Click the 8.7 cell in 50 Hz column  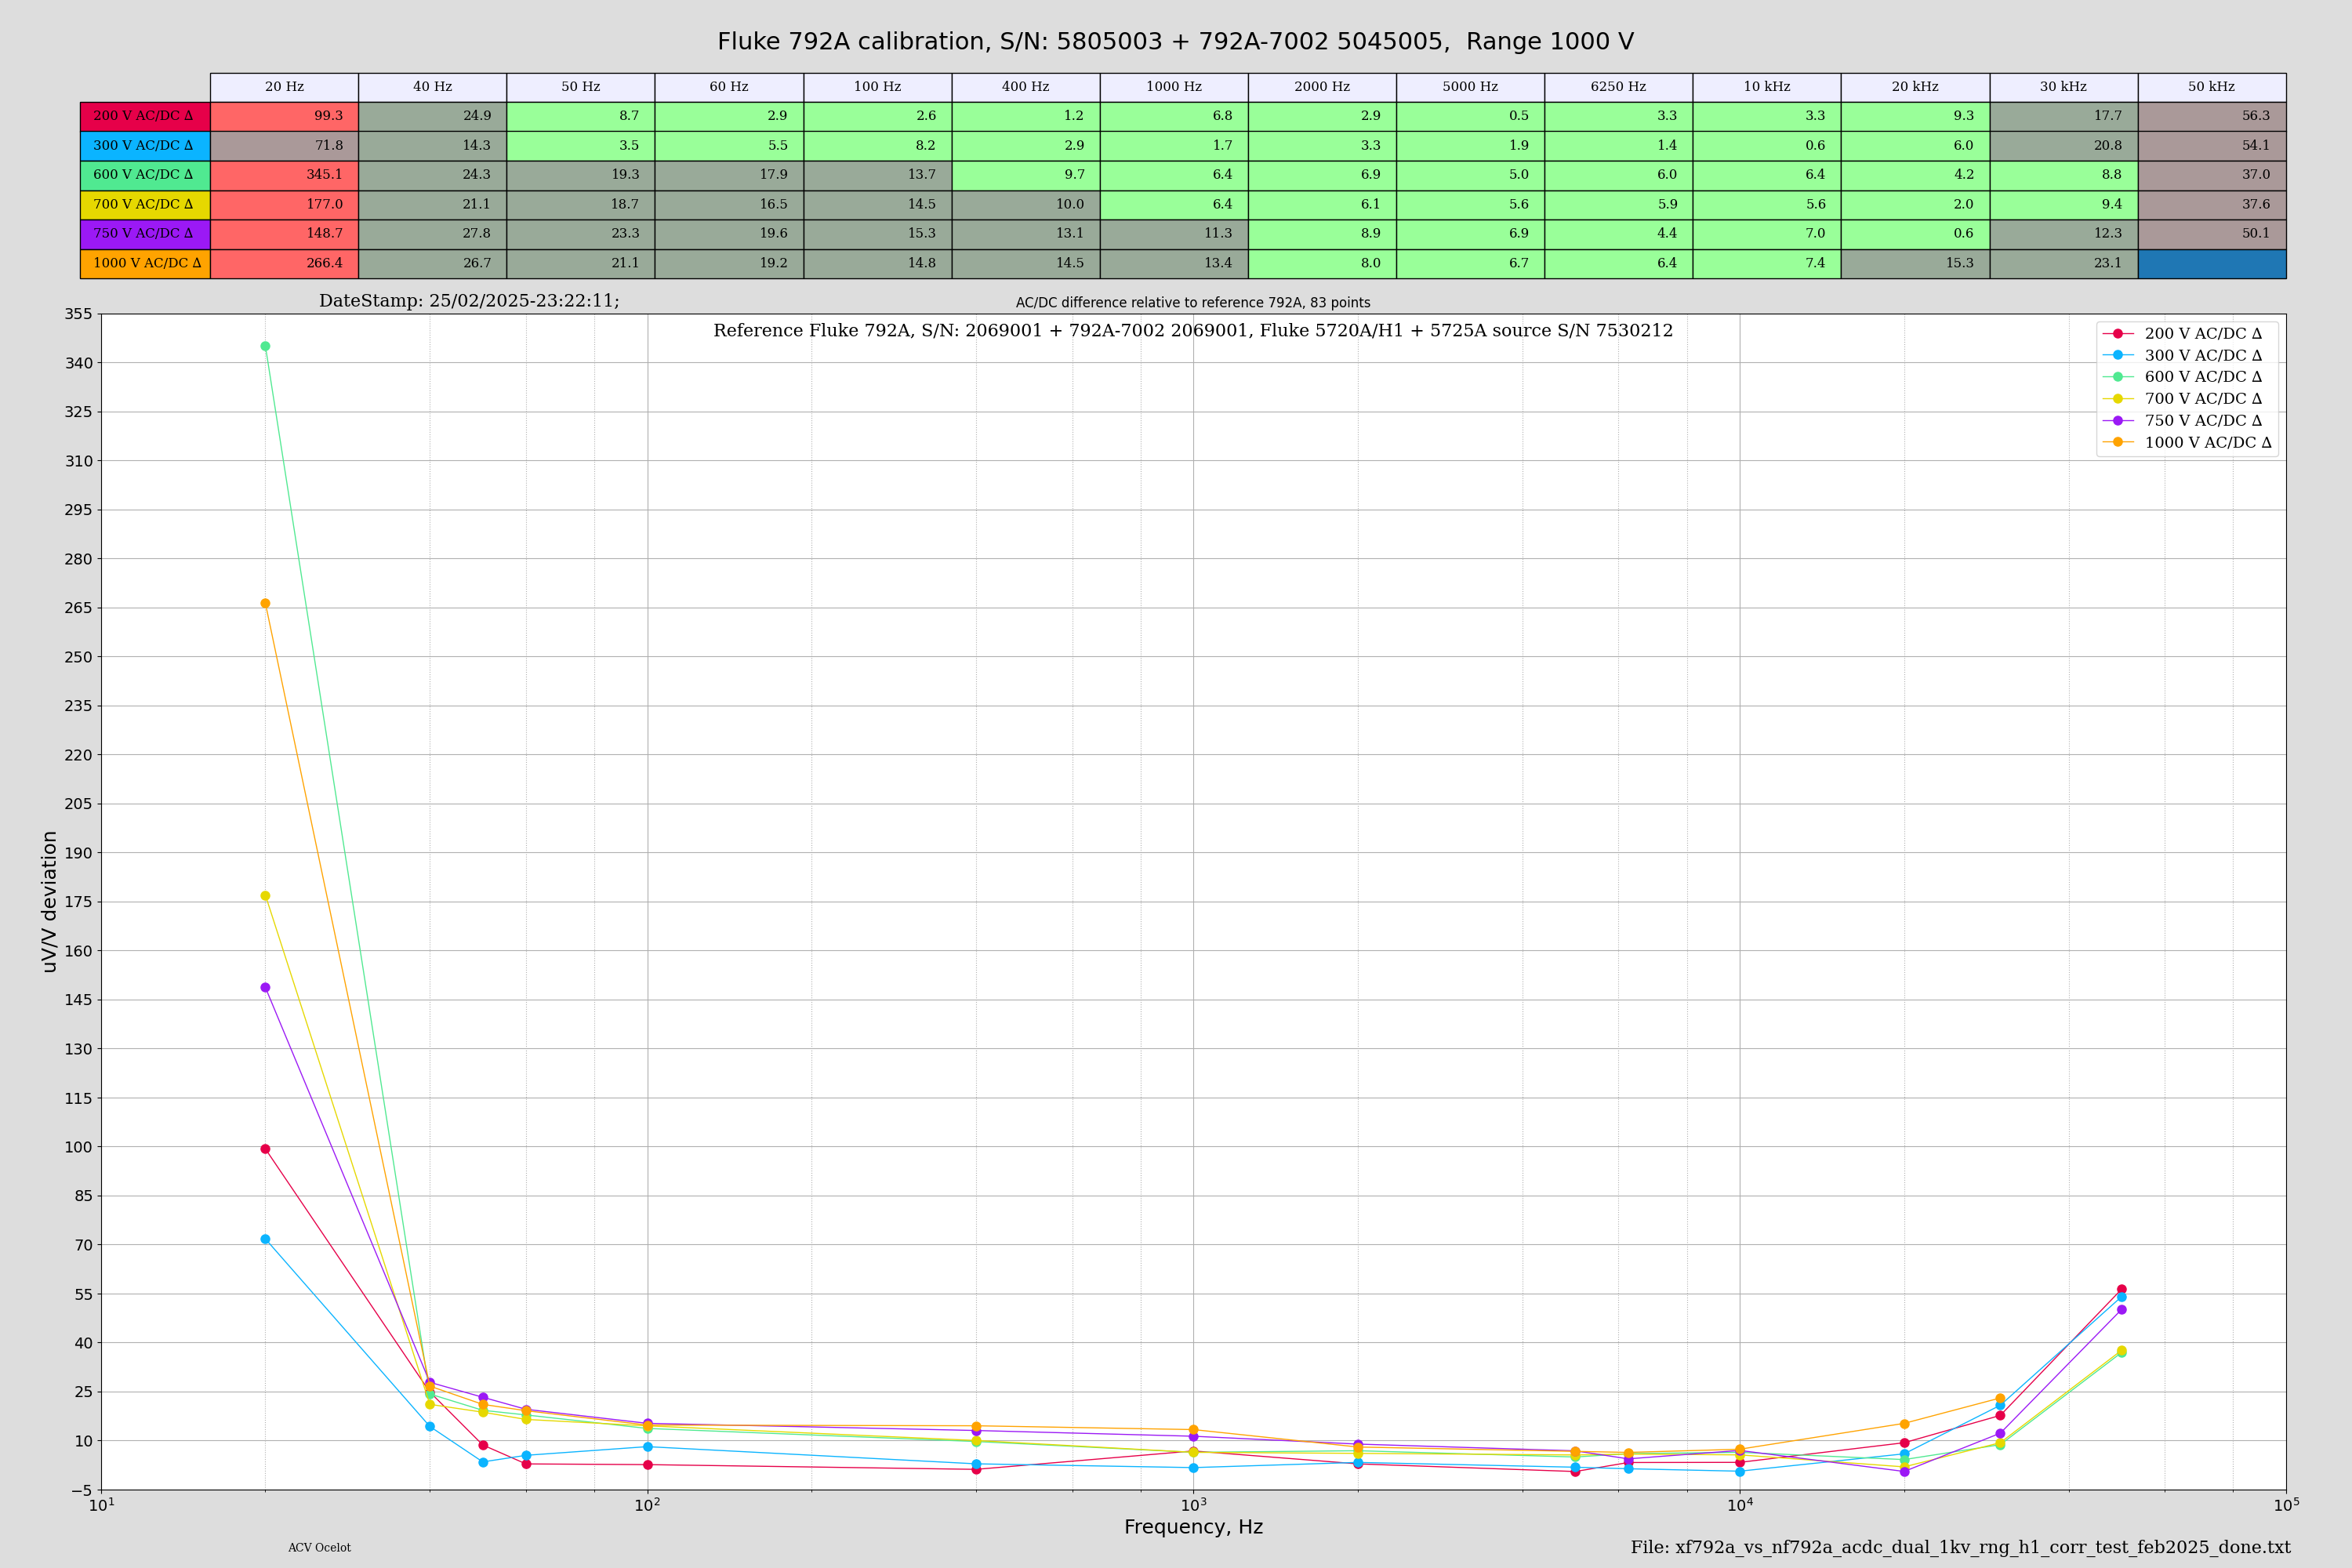581,116
